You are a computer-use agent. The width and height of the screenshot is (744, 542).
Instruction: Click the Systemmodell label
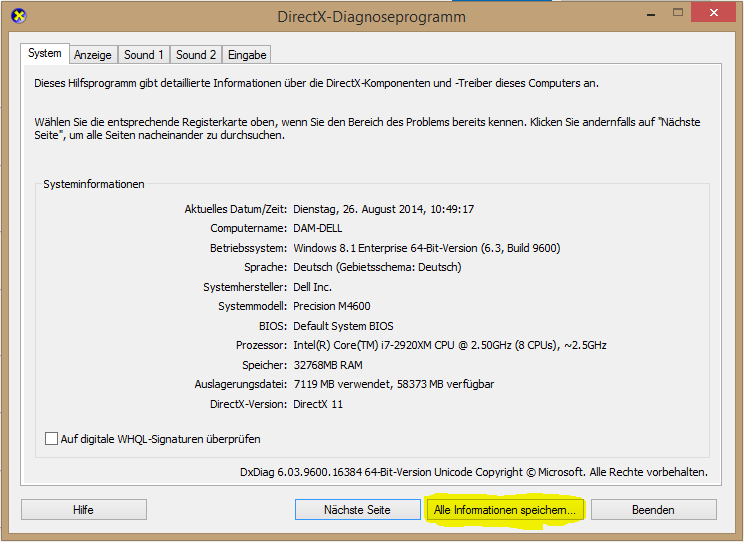[252, 306]
